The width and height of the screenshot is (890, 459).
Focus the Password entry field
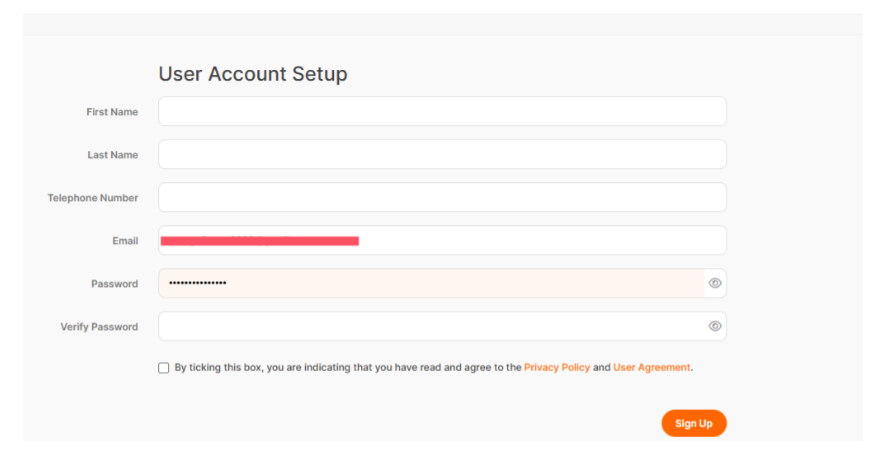(x=430, y=283)
